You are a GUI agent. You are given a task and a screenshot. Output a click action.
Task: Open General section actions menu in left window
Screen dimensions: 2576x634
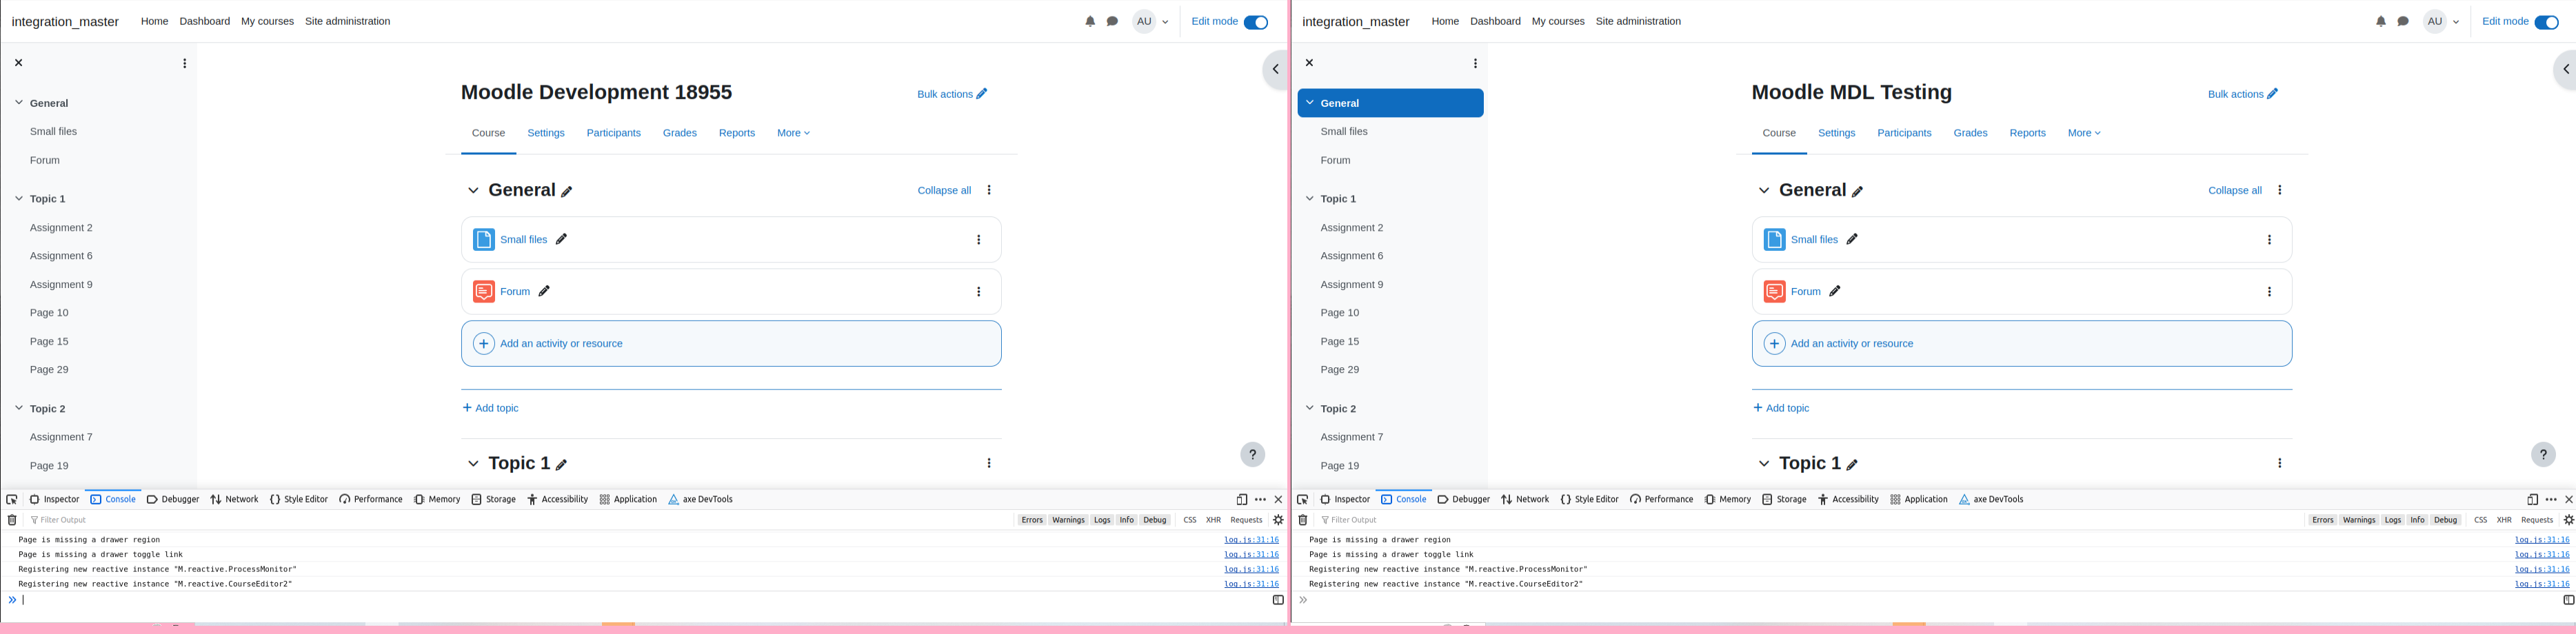coord(989,190)
